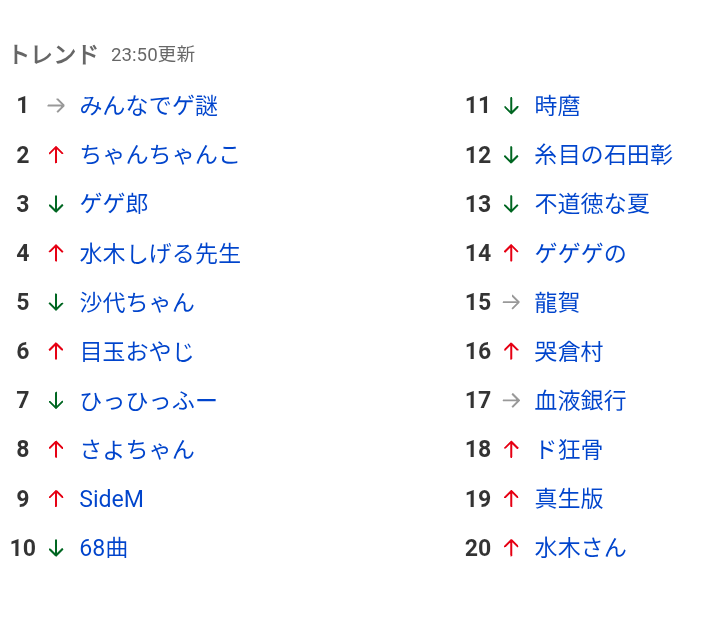Image resolution: width=720 pixels, height=624 pixels.
Task: Open the 時麿 trend
Action: pos(557,106)
